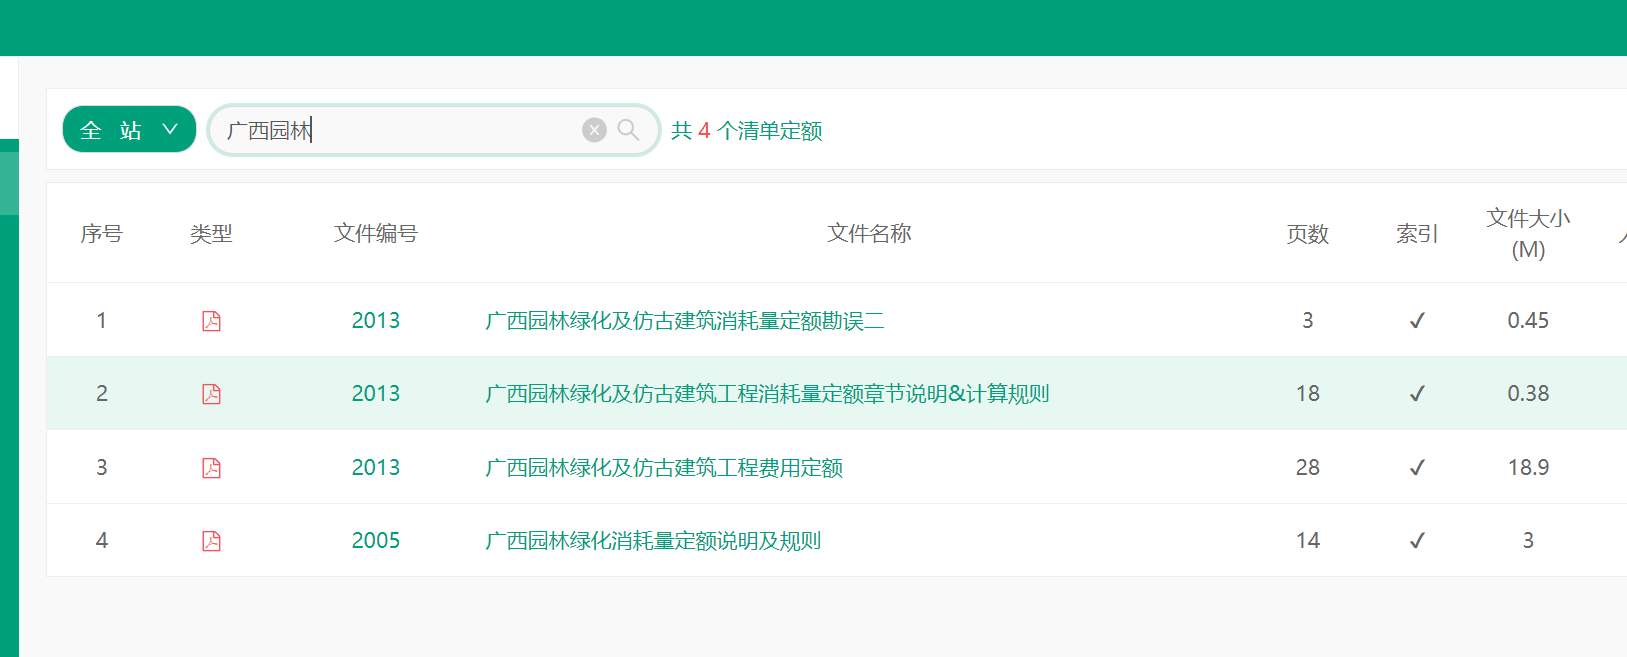Click index checkmark in row 4
This screenshot has width=1627, height=657.
click(x=1417, y=541)
